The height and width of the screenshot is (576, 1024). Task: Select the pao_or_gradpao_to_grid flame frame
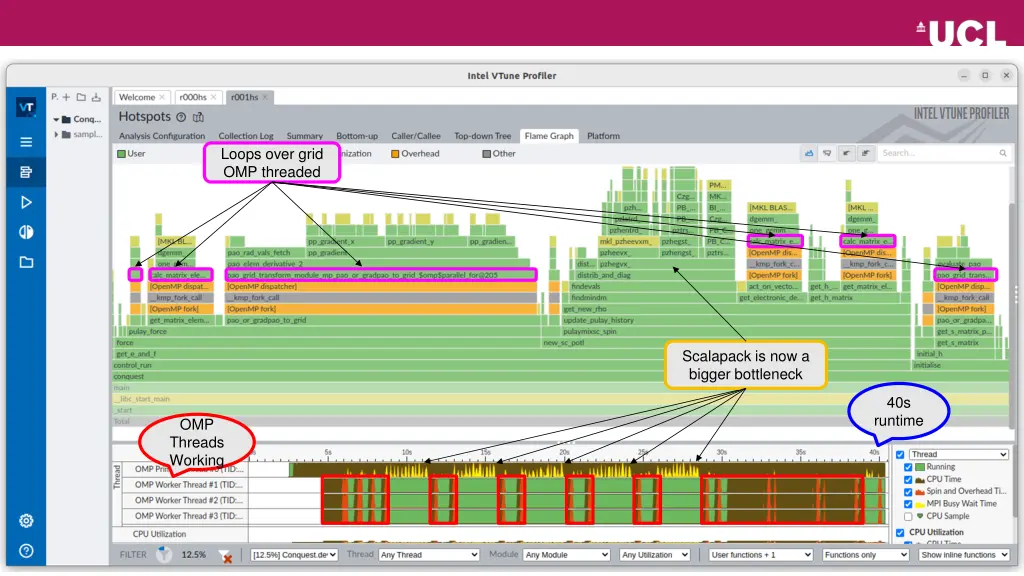pos(383,321)
